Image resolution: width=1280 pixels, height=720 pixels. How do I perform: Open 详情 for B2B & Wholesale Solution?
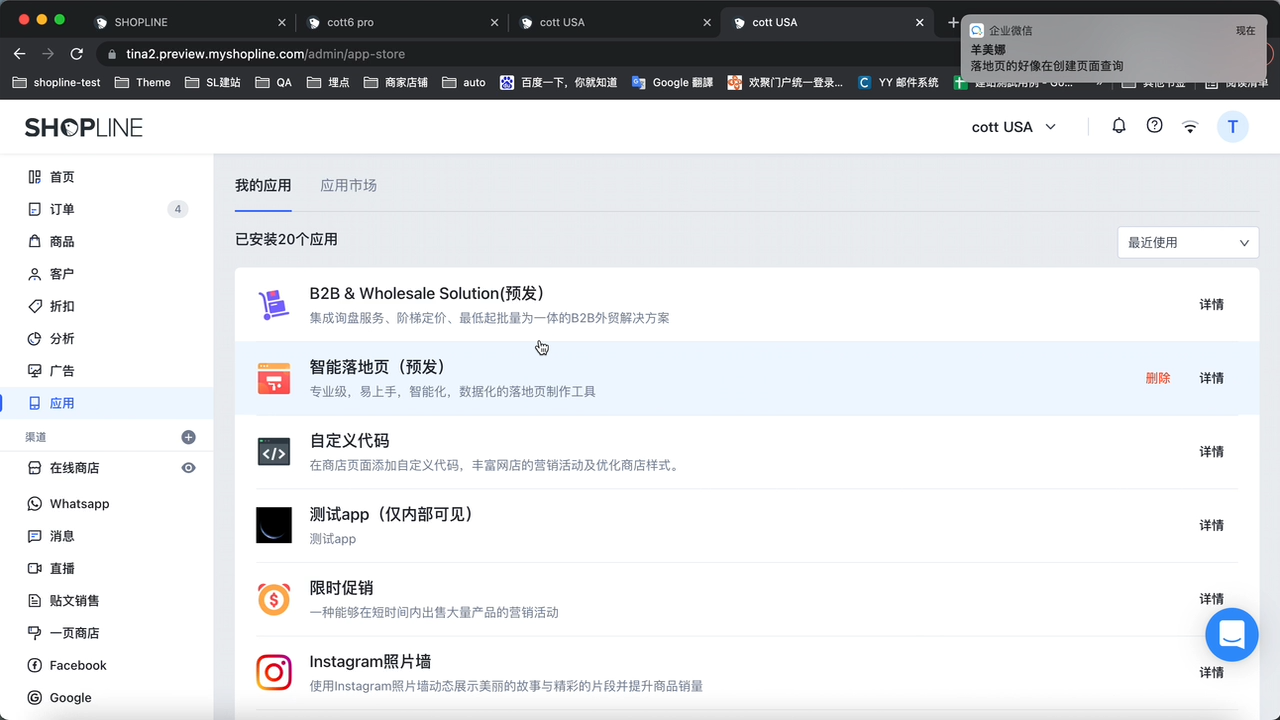(x=1211, y=304)
